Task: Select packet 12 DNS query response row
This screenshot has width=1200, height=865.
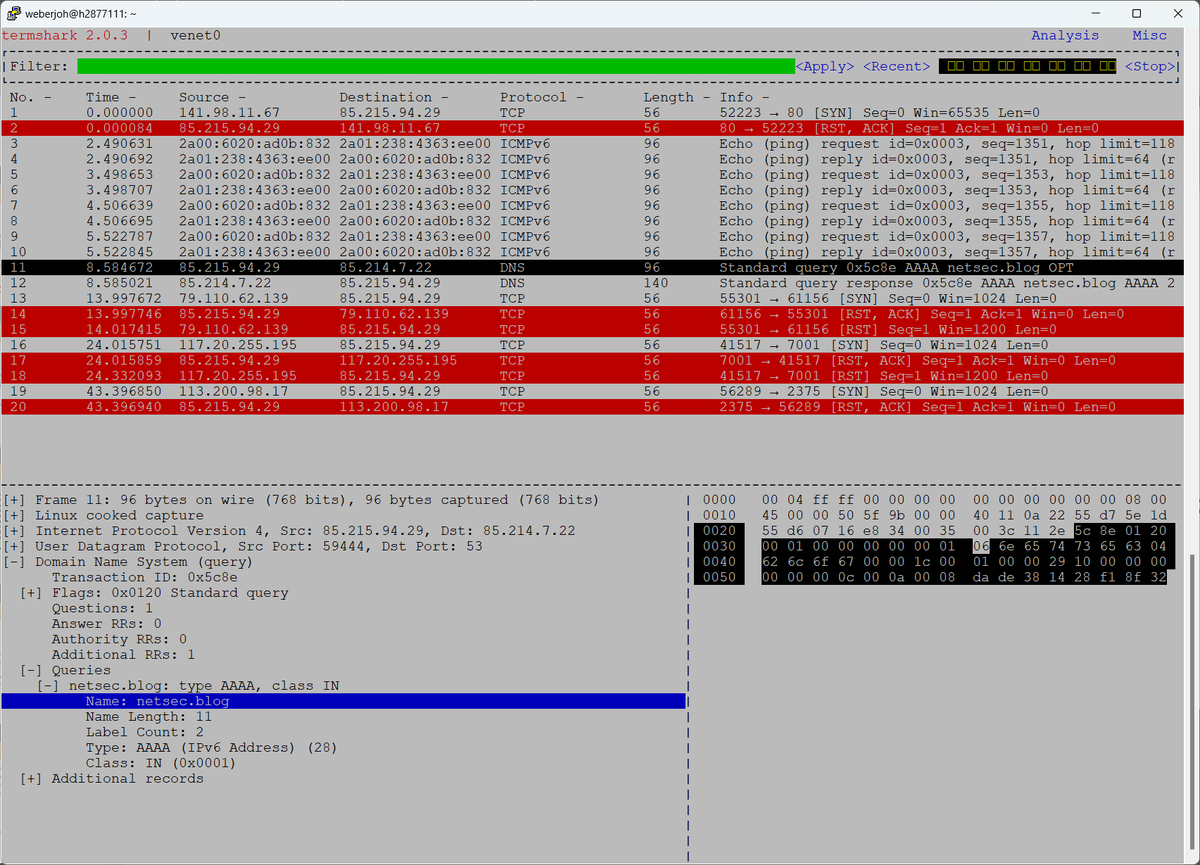Action: point(594,283)
